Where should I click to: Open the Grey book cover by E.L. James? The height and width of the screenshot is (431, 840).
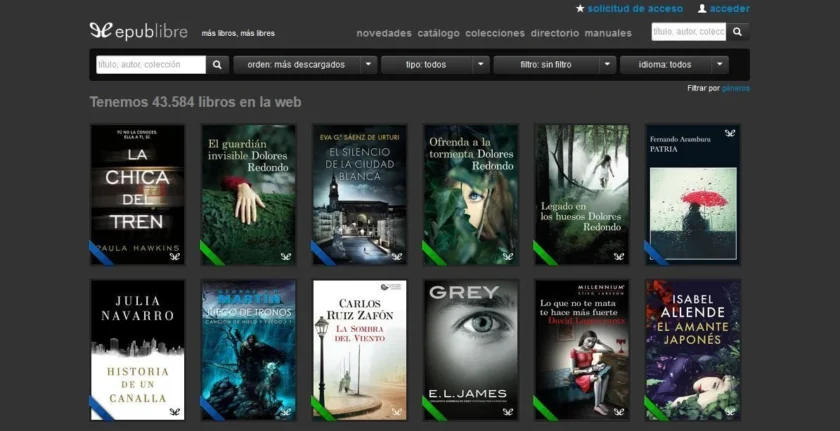coord(471,350)
